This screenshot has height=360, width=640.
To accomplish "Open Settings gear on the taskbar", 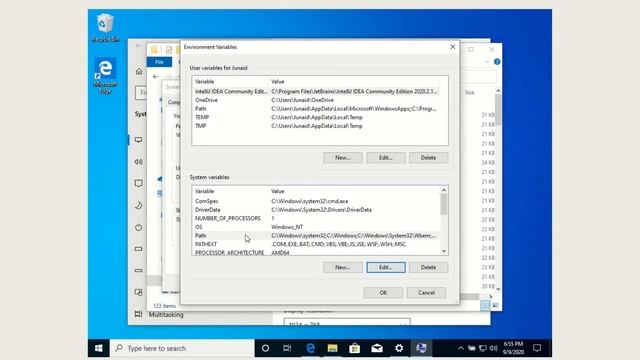I will pyautogui.click(x=399, y=348).
